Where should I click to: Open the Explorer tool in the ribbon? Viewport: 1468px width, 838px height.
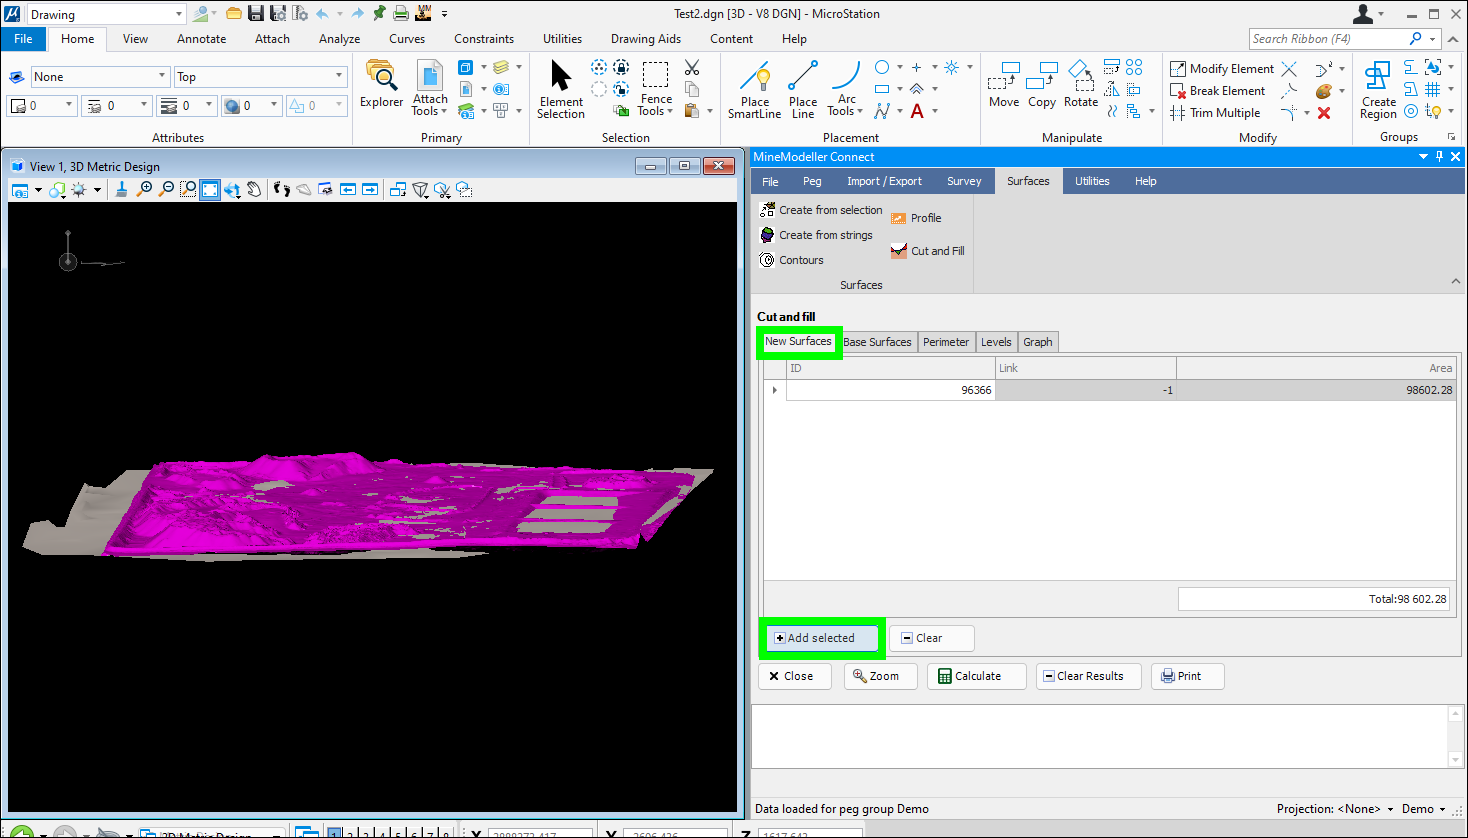click(x=381, y=85)
